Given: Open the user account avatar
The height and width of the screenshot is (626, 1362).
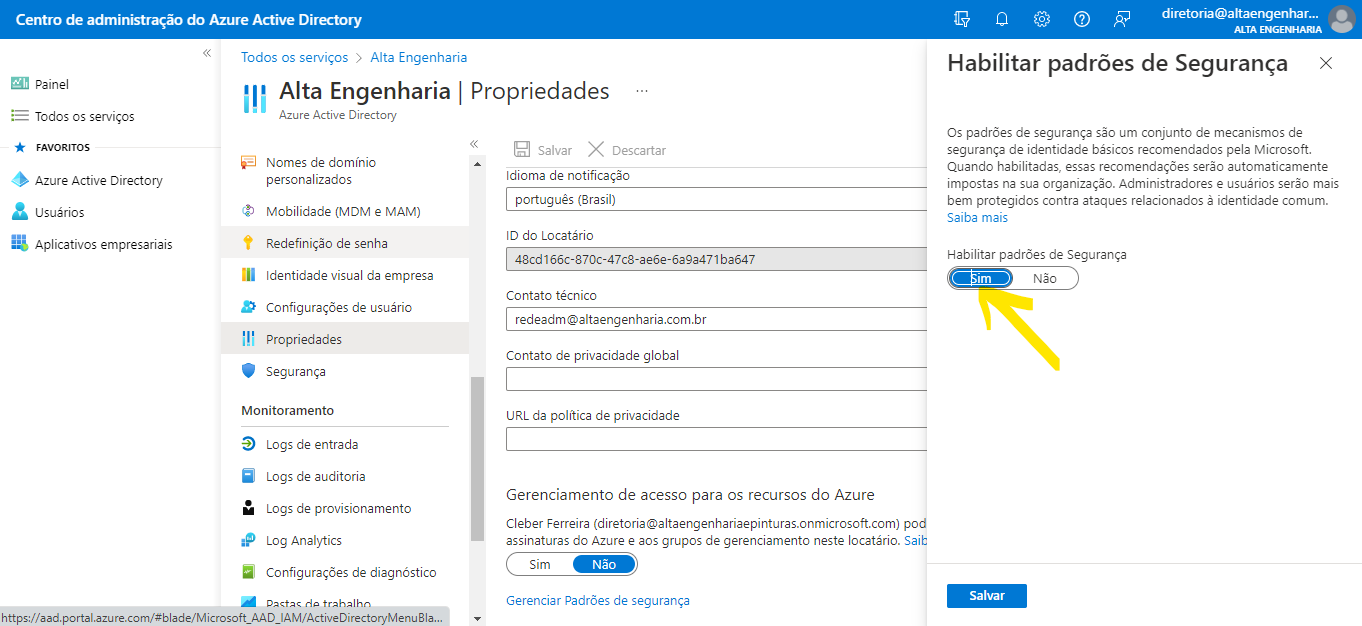Looking at the screenshot, I should click(1341, 19).
